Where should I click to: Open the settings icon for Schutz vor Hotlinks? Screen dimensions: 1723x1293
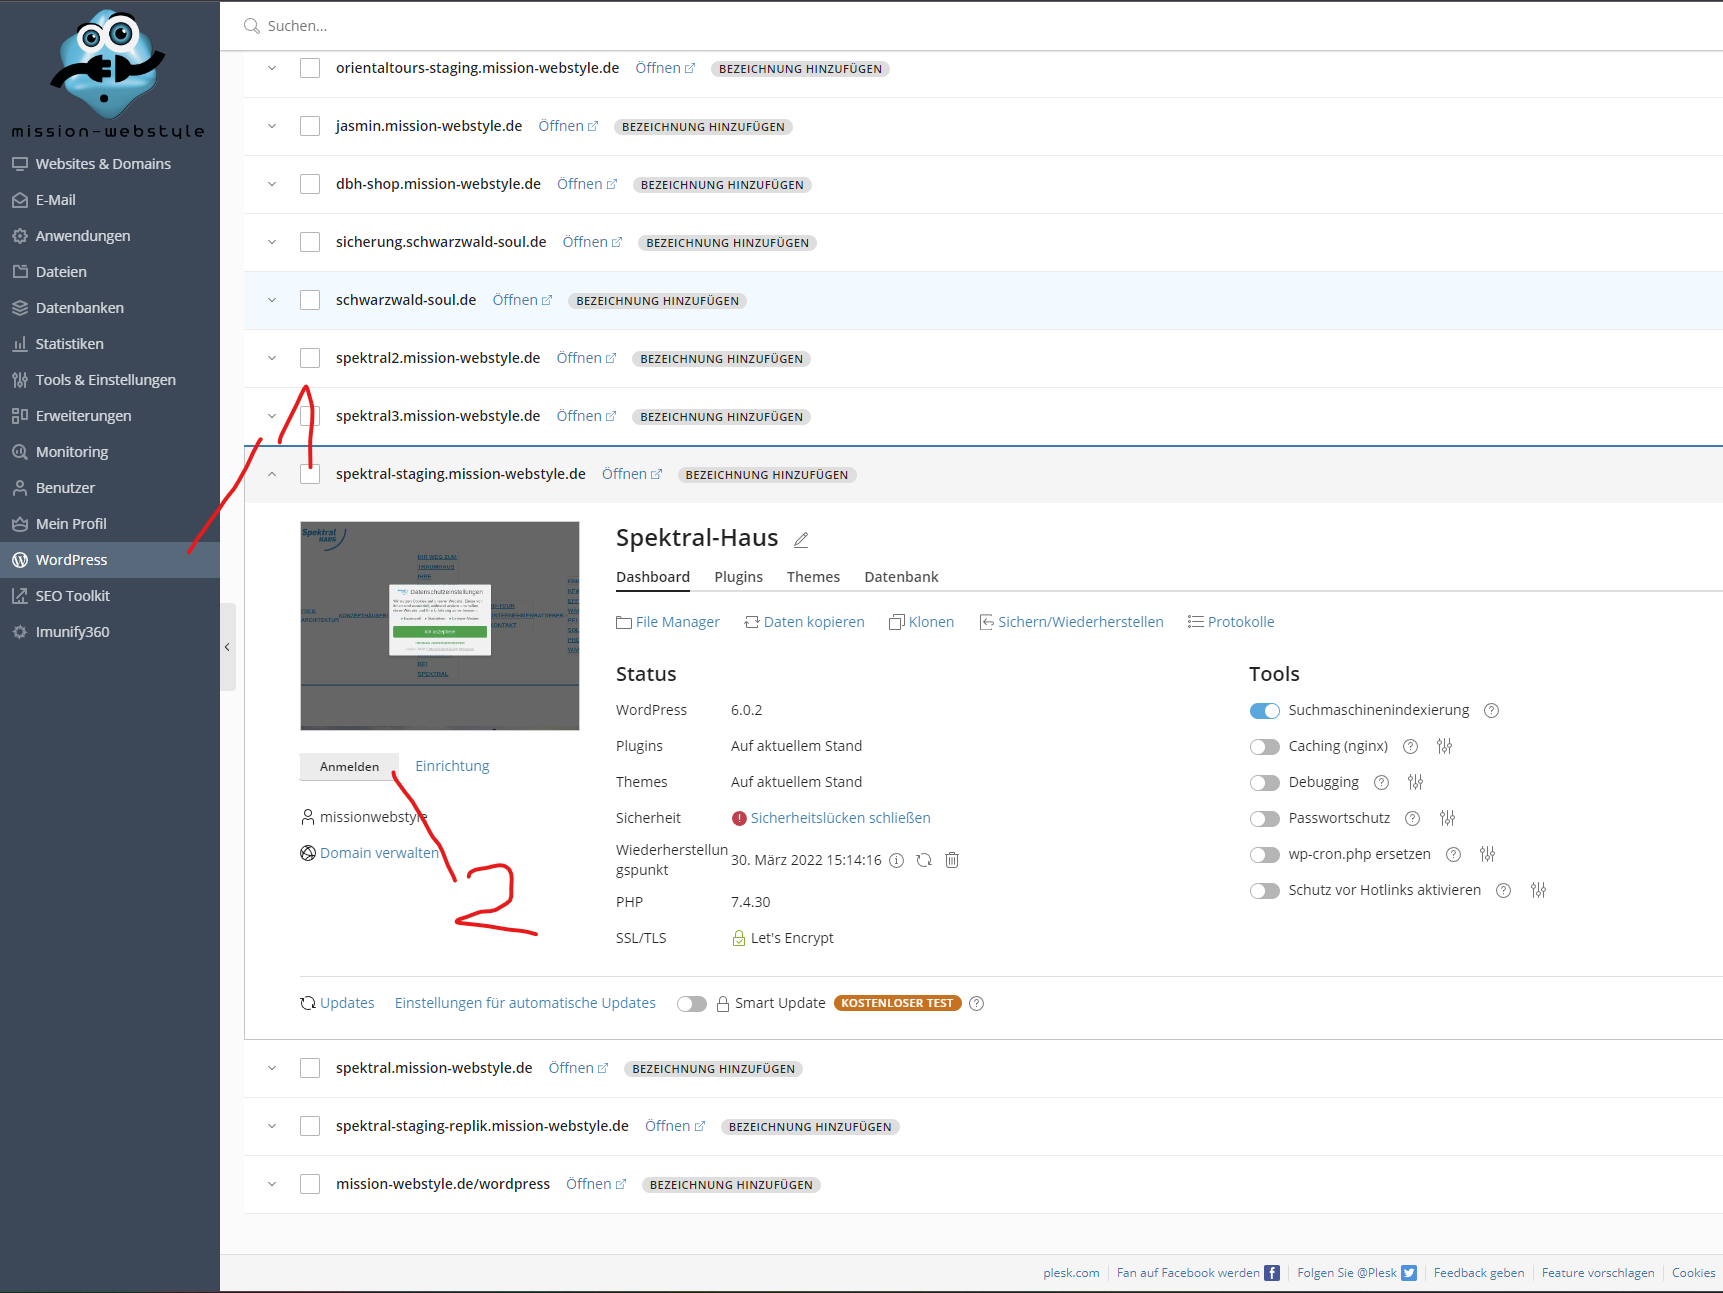1538,890
